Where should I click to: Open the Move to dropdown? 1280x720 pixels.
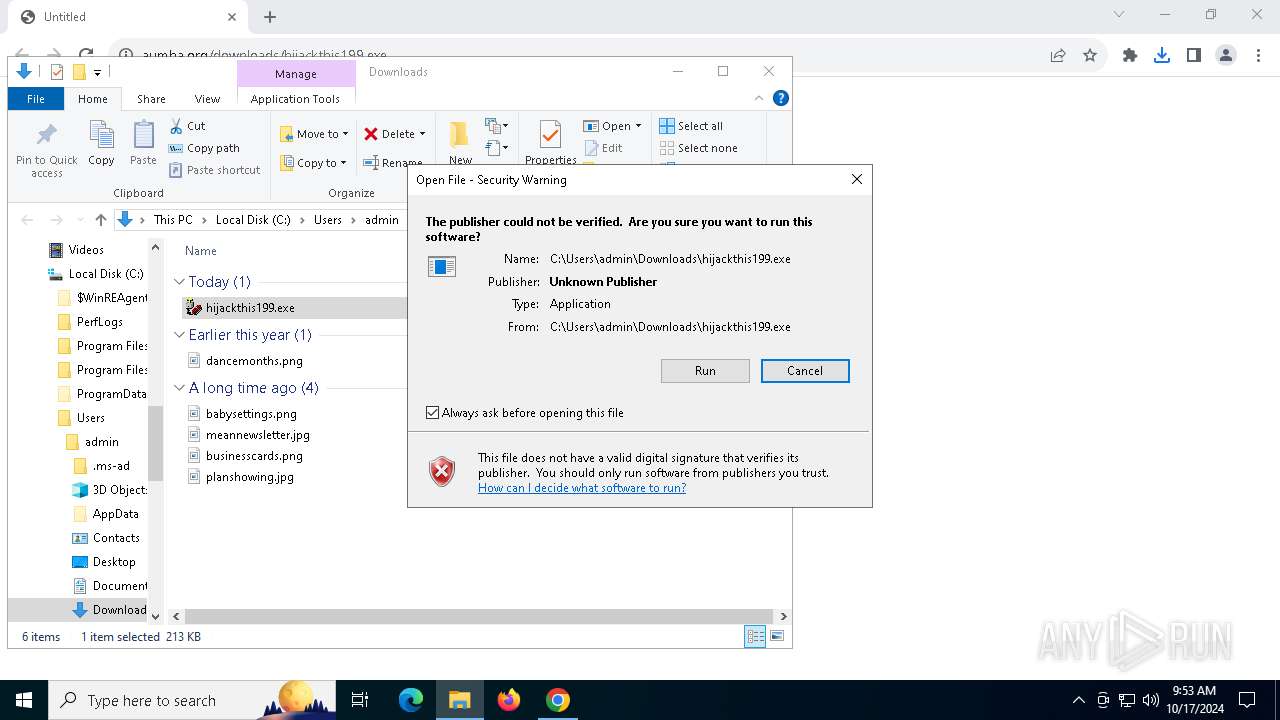click(x=314, y=134)
